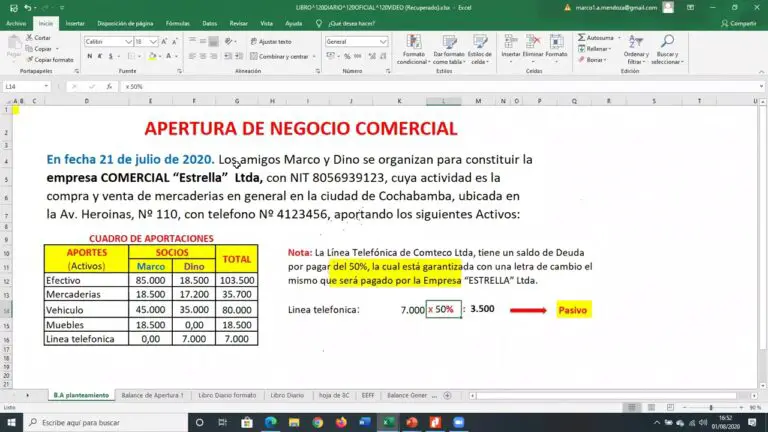Viewport: 768px width, 432px height.
Task: Toggle underline (S) formatting
Action: pos(111,56)
